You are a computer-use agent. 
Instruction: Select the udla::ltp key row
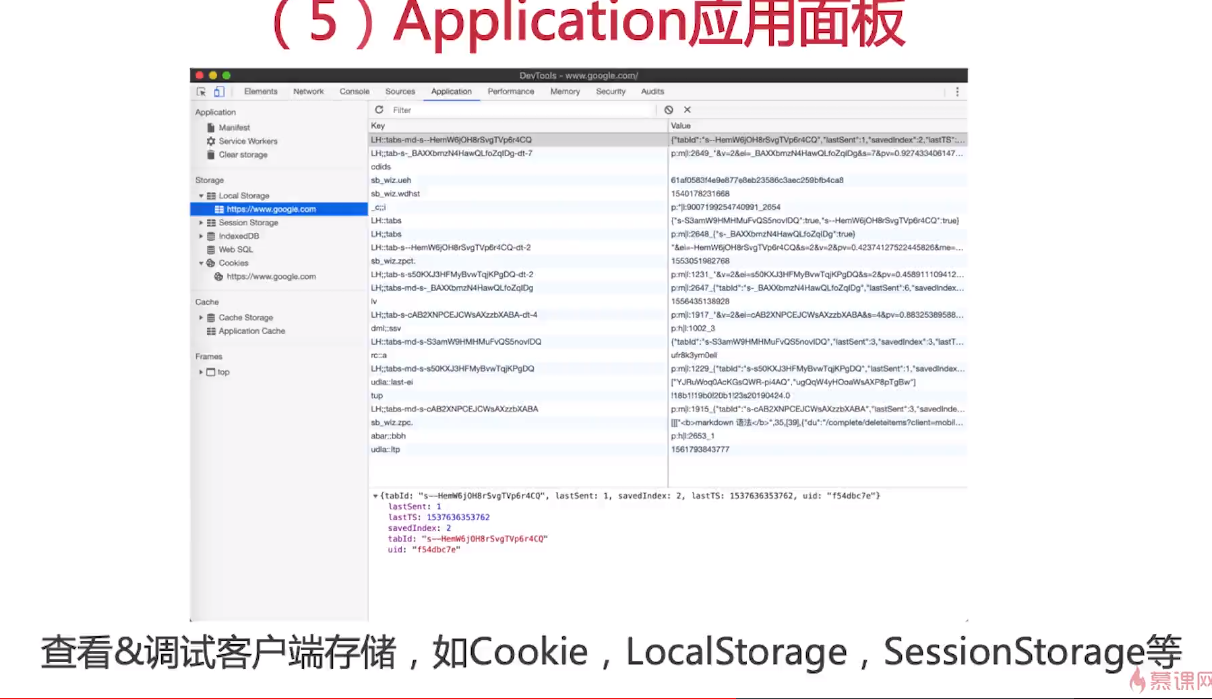(667, 449)
